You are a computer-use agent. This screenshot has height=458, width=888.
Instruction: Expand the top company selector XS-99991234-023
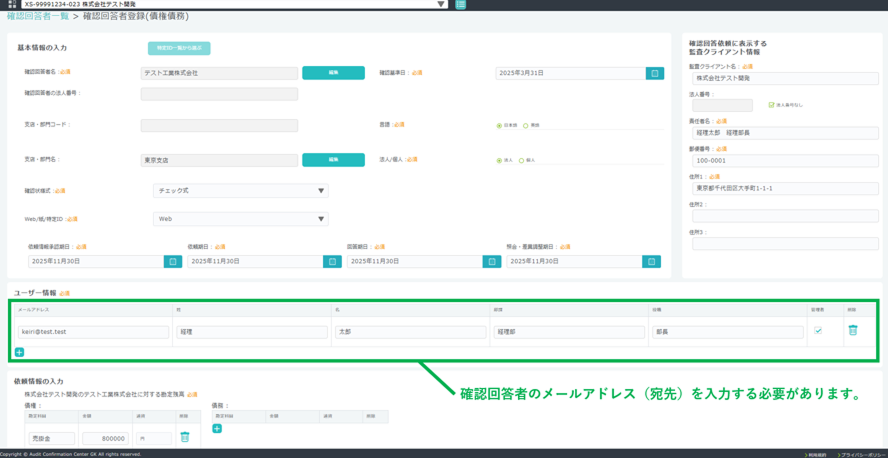(x=441, y=5)
